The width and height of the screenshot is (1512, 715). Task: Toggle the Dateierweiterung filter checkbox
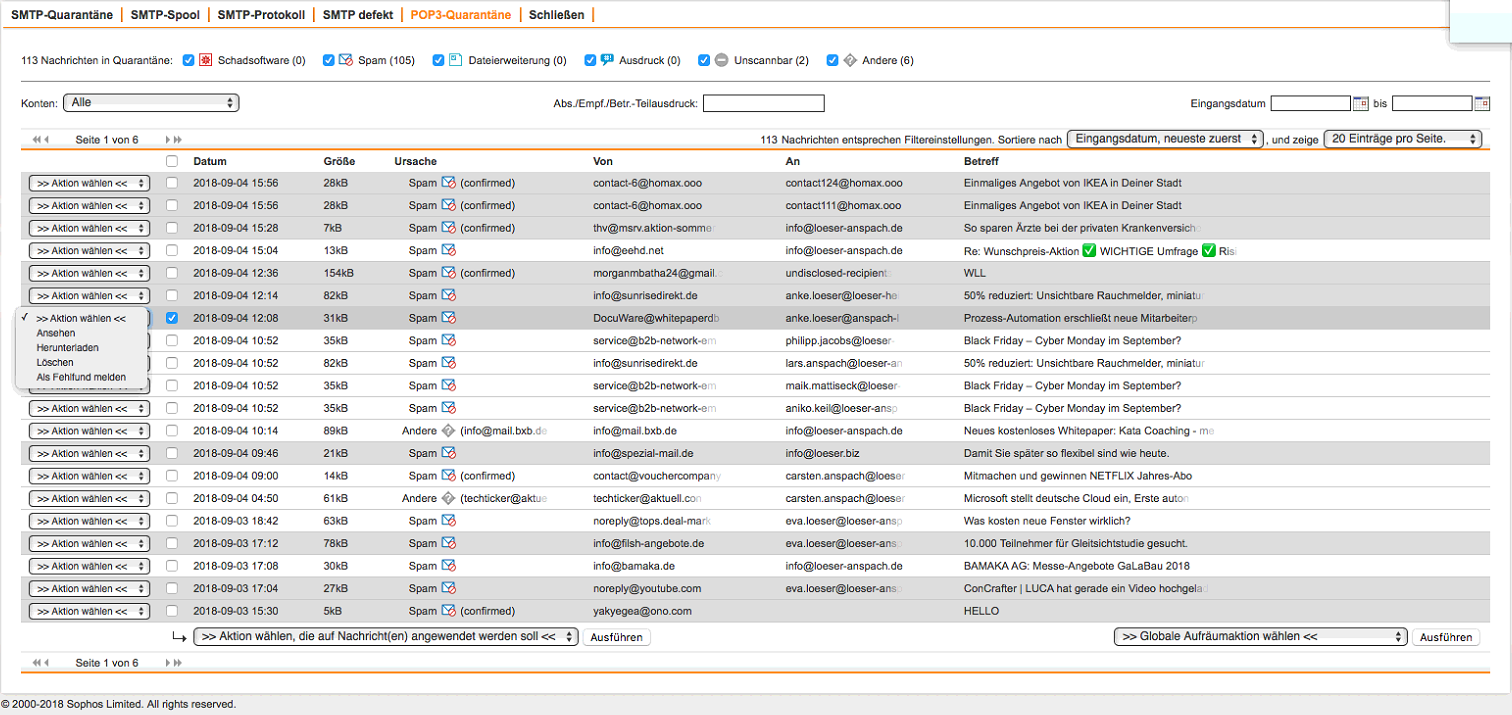[x=438, y=60]
